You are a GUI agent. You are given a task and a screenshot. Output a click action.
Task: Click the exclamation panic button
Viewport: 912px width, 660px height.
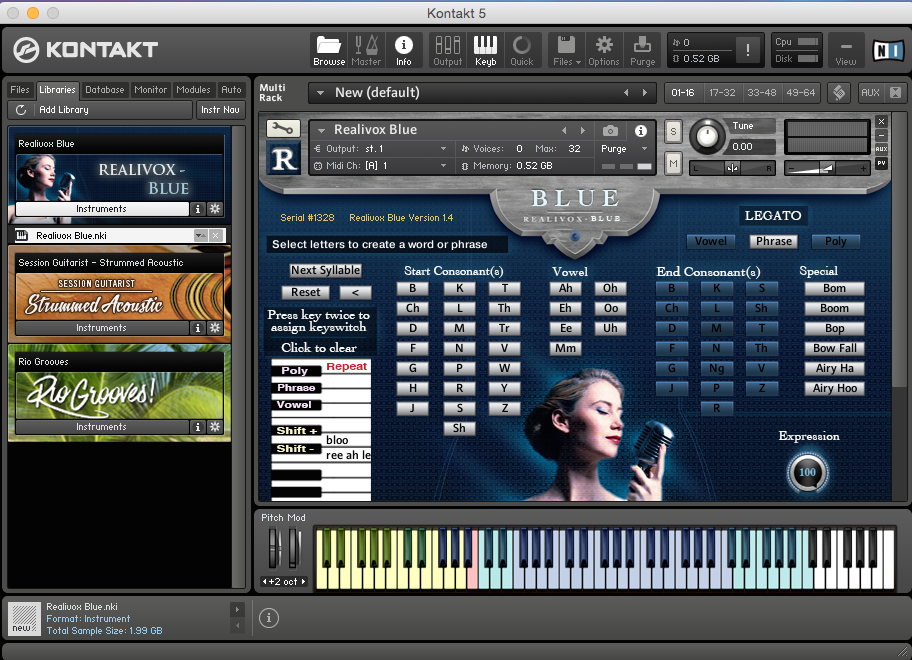747,50
